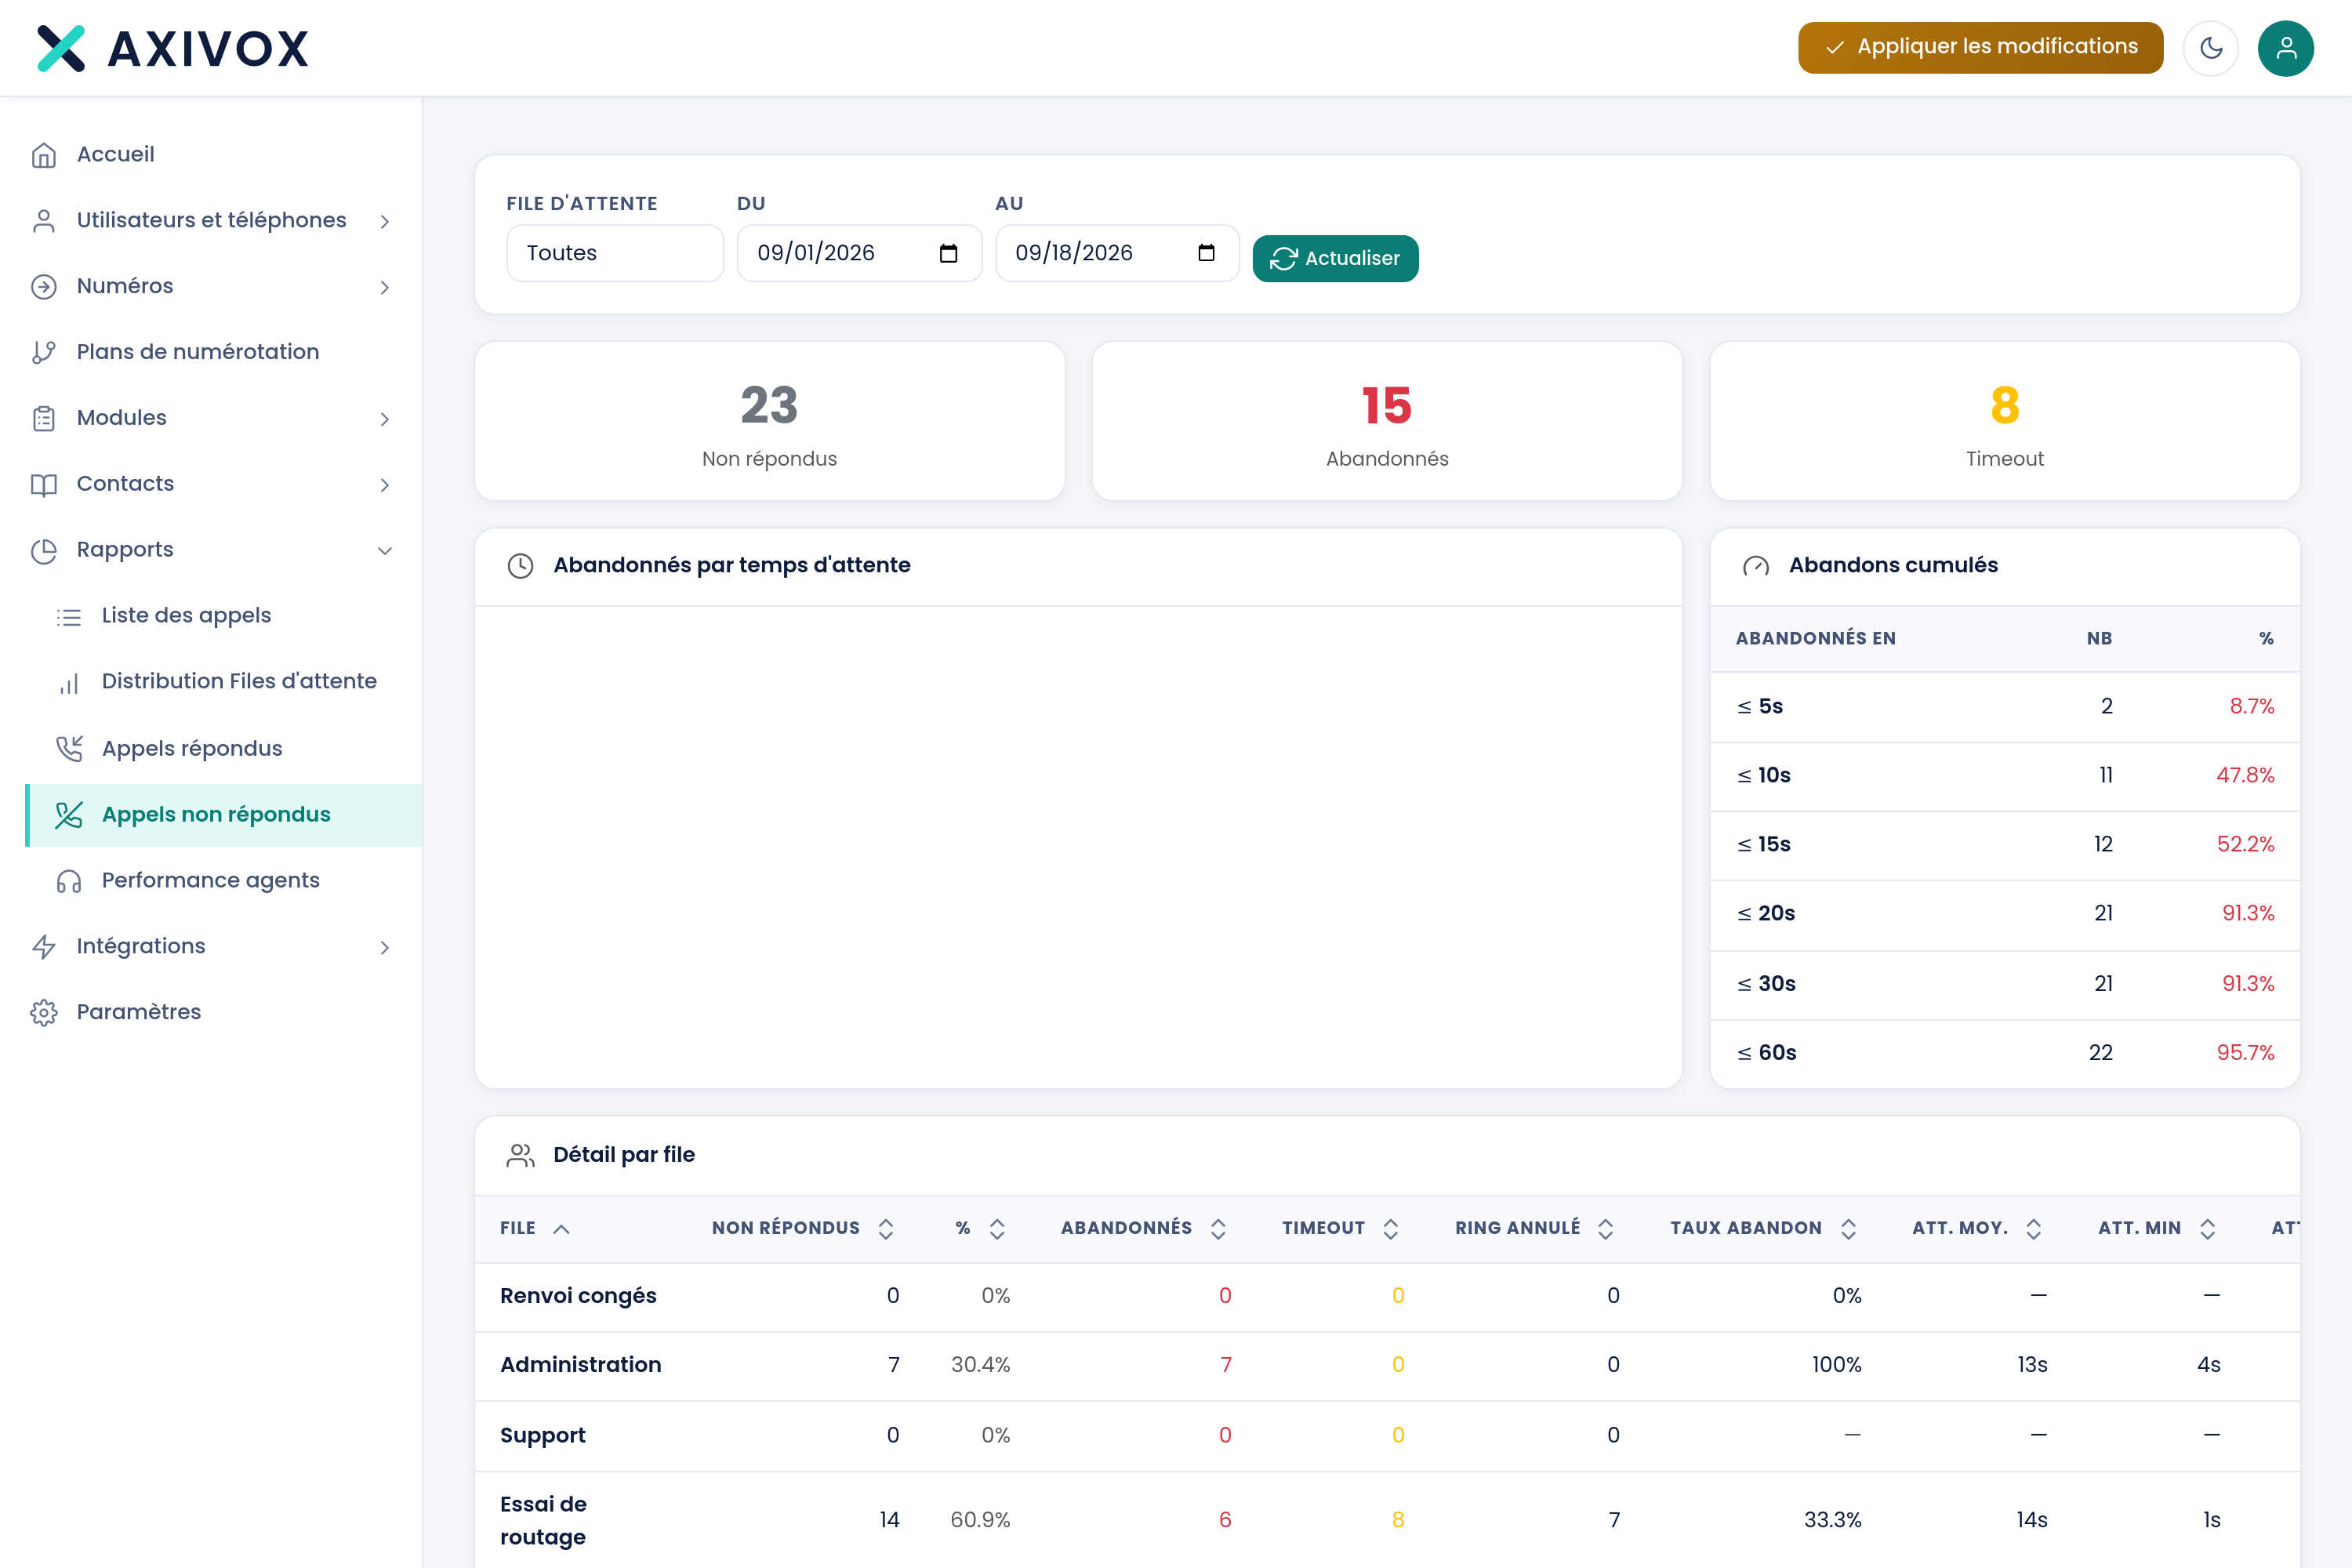This screenshot has width=2352, height=1568.
Task: Click the Support row name
Action: (x=543, y=1435)
